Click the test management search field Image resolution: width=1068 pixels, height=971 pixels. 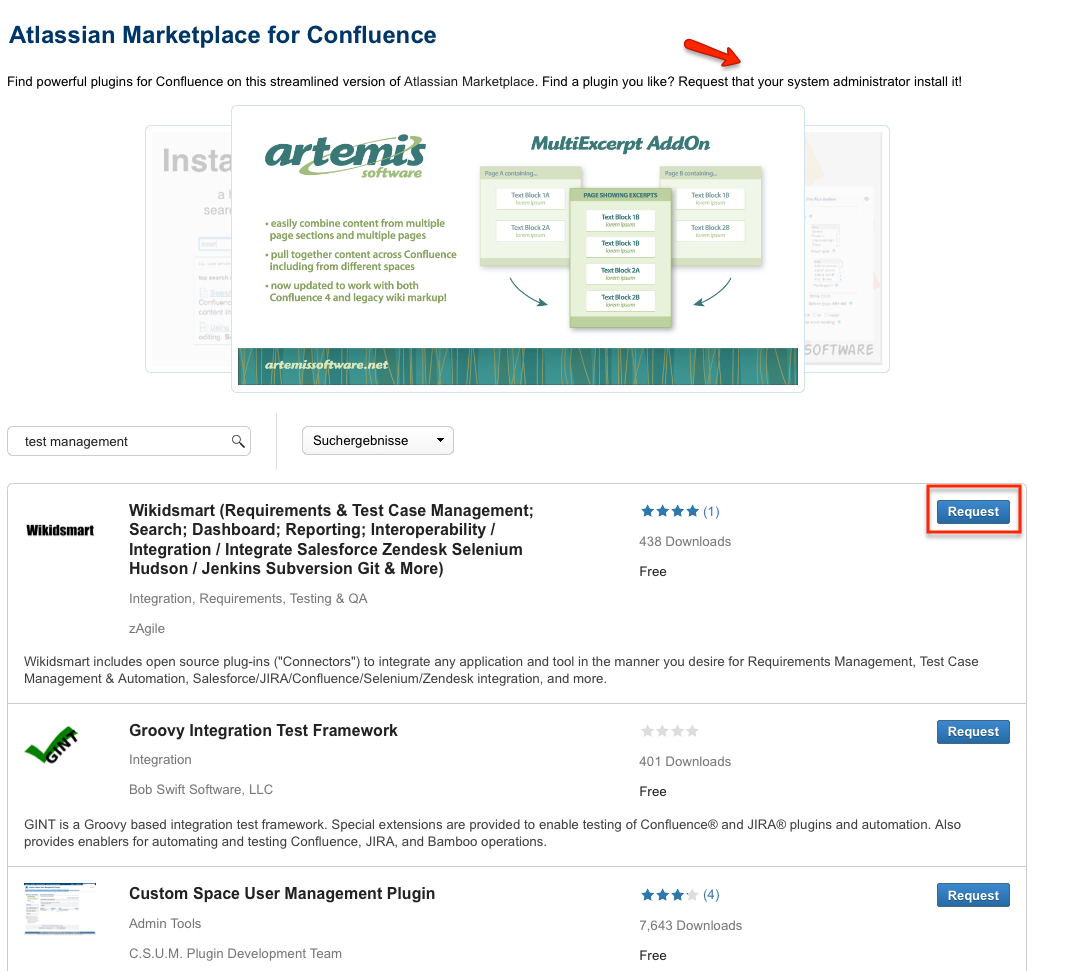coord(129,441)
